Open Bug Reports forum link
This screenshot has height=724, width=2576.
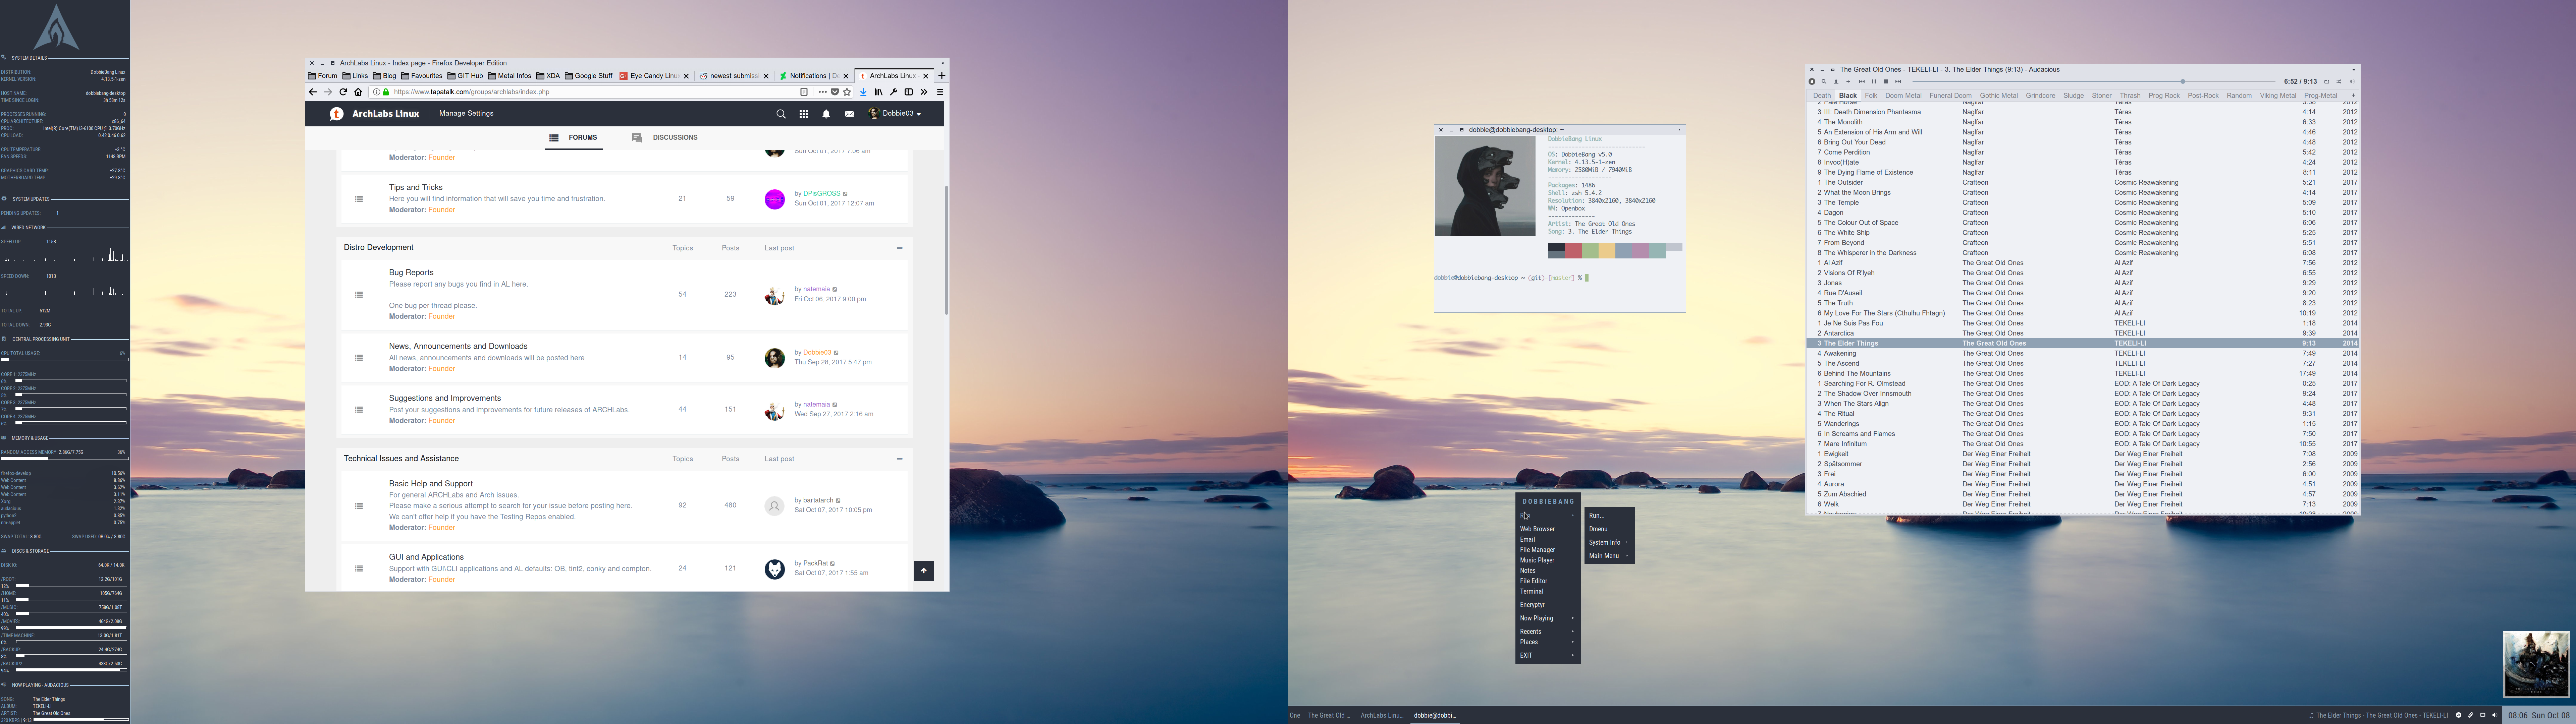(x=411, y=273)
